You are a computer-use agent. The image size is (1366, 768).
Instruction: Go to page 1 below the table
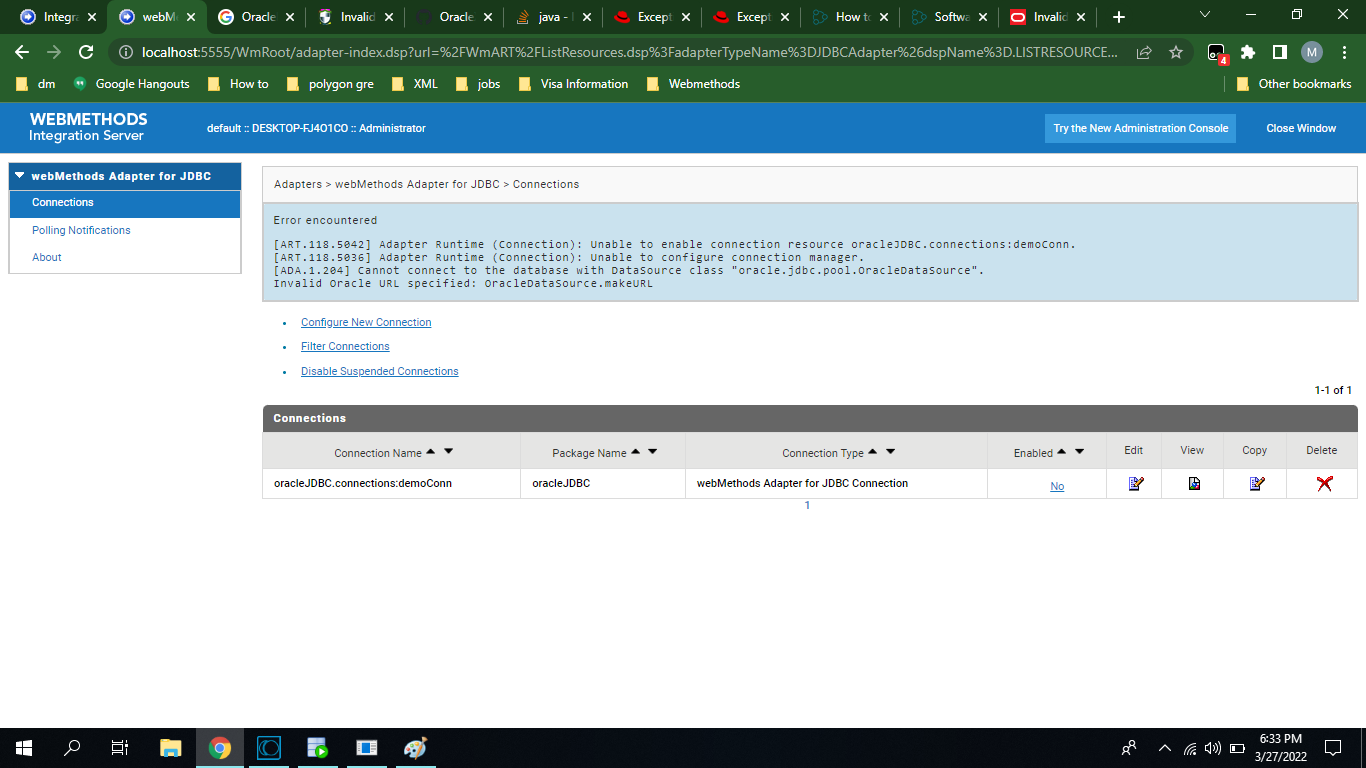(807, 505)
